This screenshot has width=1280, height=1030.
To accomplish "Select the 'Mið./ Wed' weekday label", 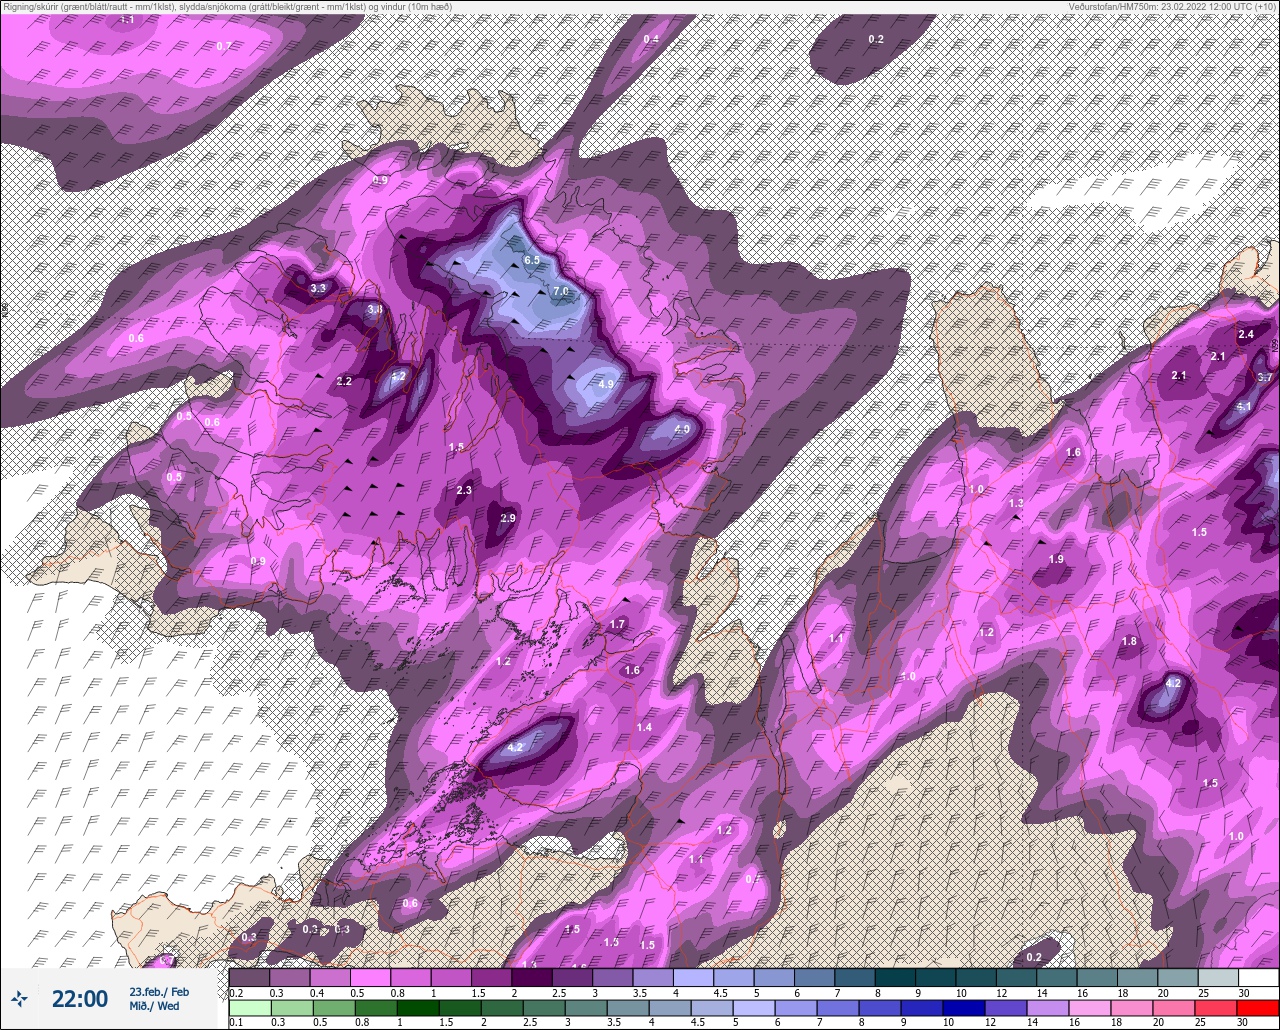I will coord(154,1006).
